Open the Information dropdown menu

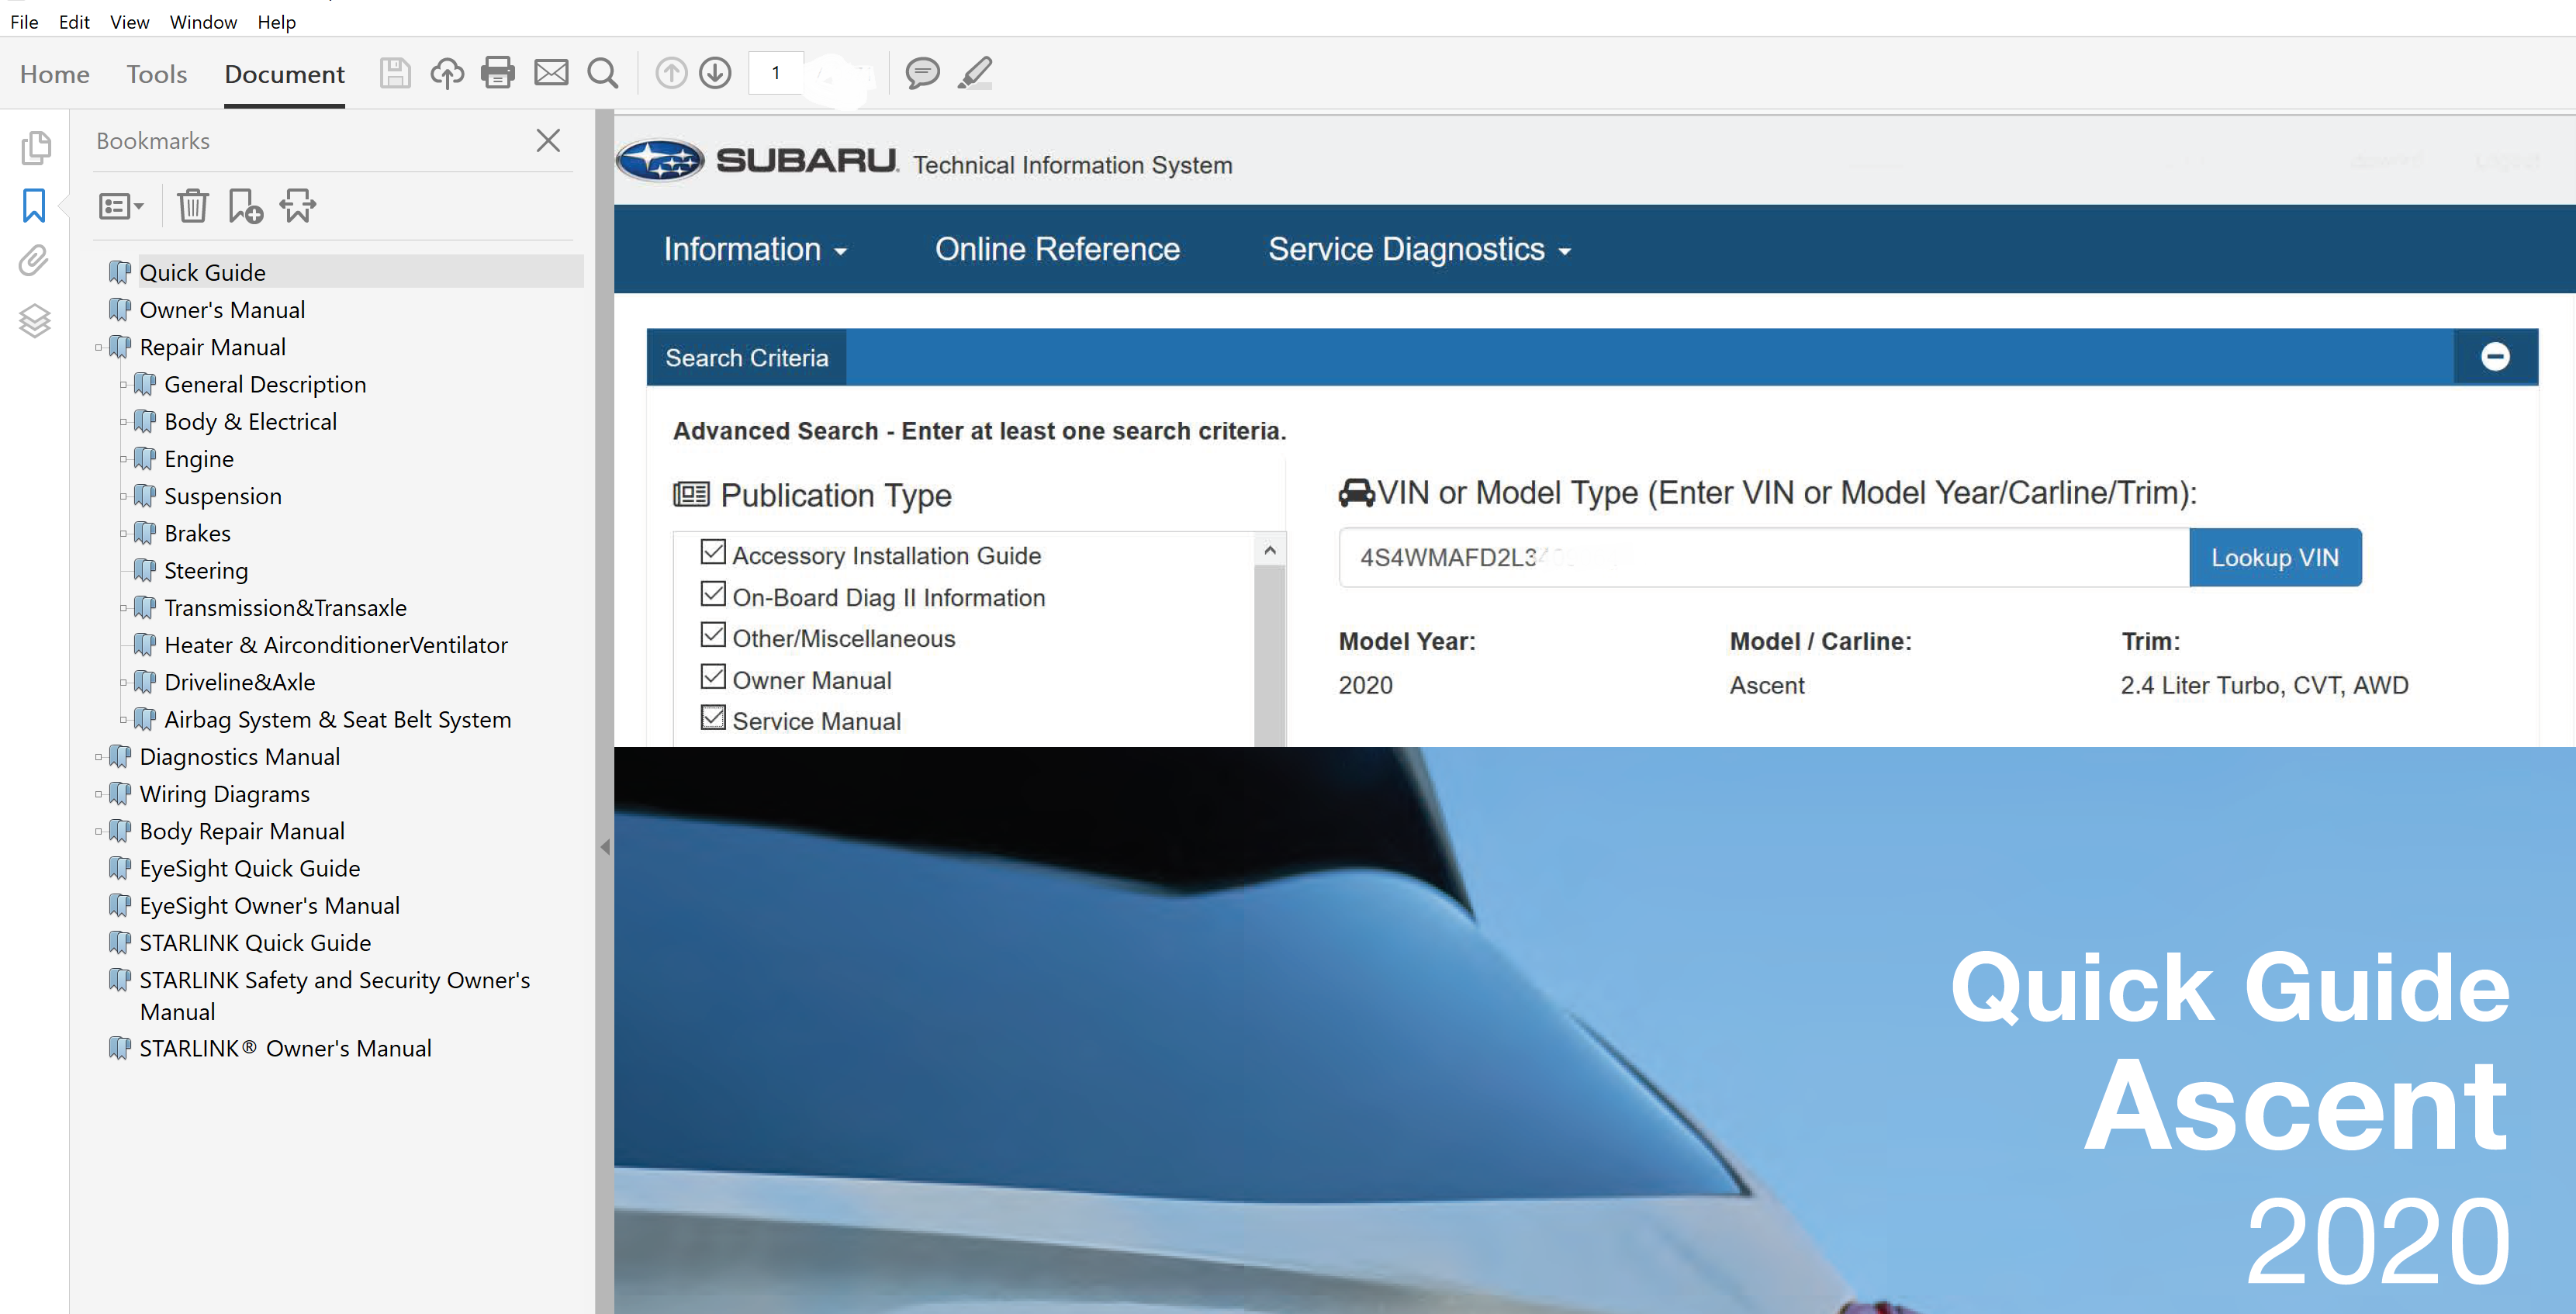(x=755, y=249)
